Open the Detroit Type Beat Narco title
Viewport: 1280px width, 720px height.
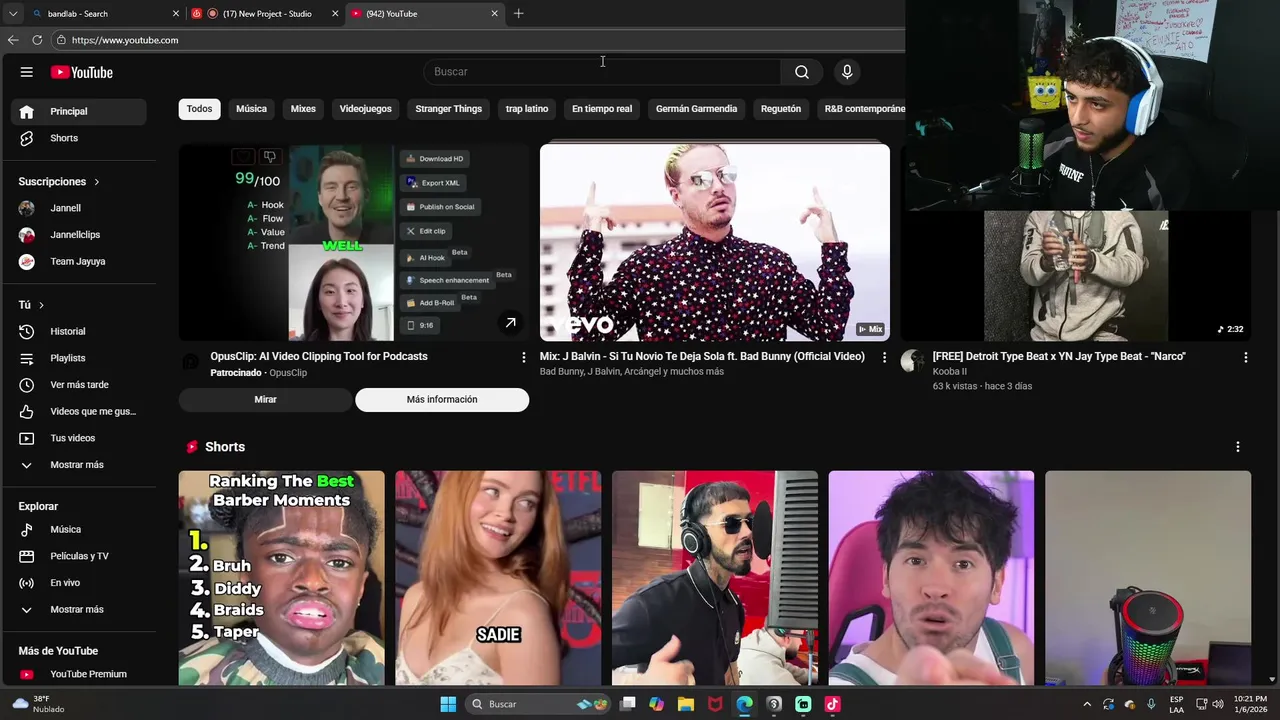pyautogui.click(x=1059, y=356)
